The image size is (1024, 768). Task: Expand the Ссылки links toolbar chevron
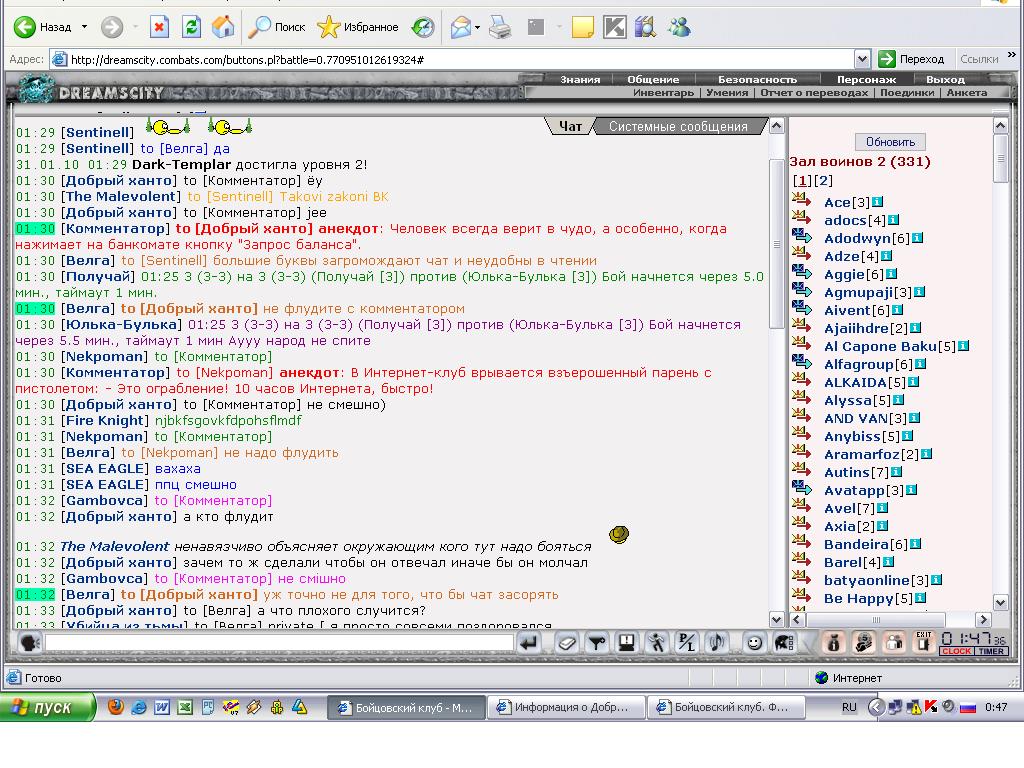(x=1012, y=56)
